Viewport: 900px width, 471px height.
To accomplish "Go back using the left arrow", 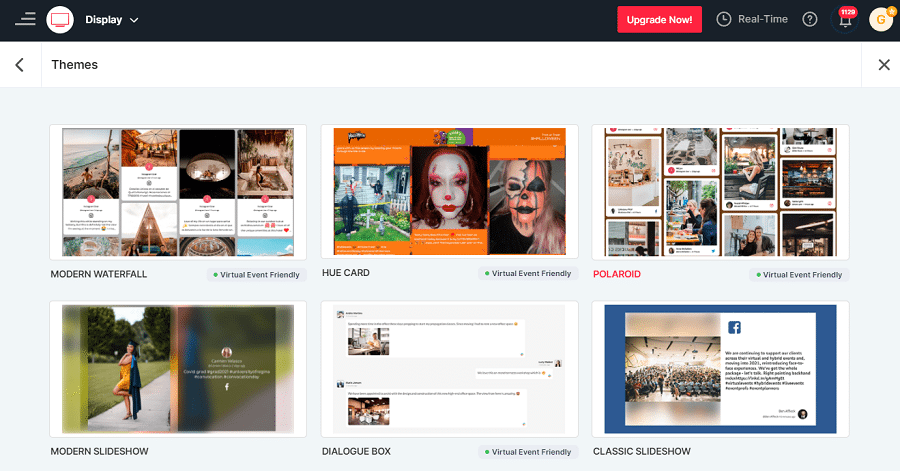I will pyautogui.click(x=19, y=65).
